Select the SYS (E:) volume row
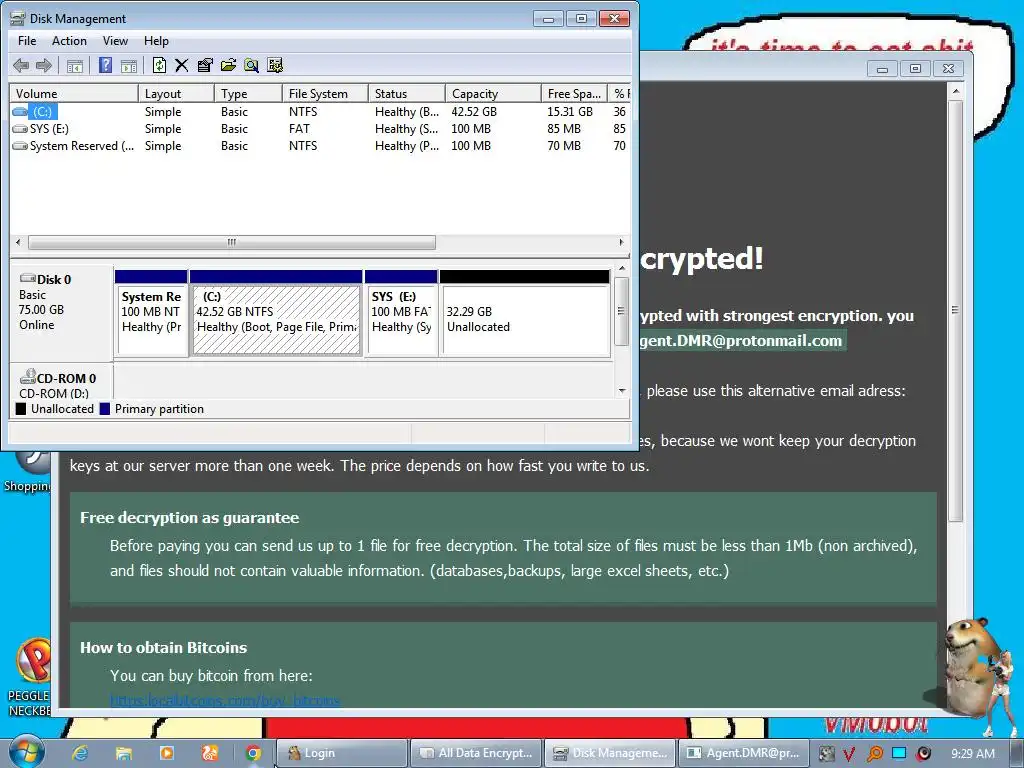Screen dimensions: 1024x768 click(320, 129)
